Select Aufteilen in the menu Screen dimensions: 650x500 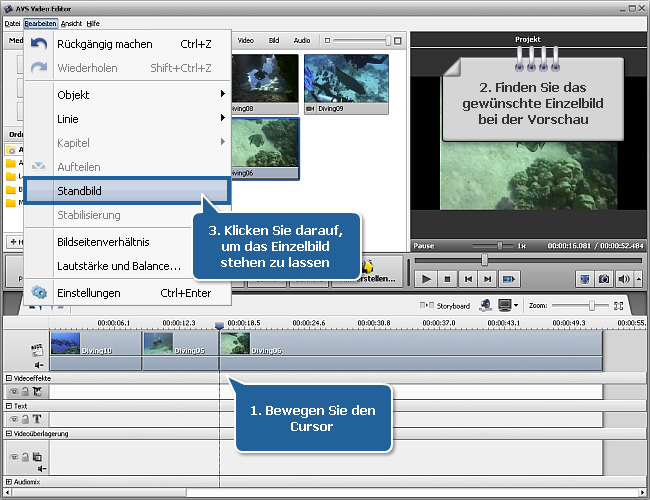coord(127,167)
